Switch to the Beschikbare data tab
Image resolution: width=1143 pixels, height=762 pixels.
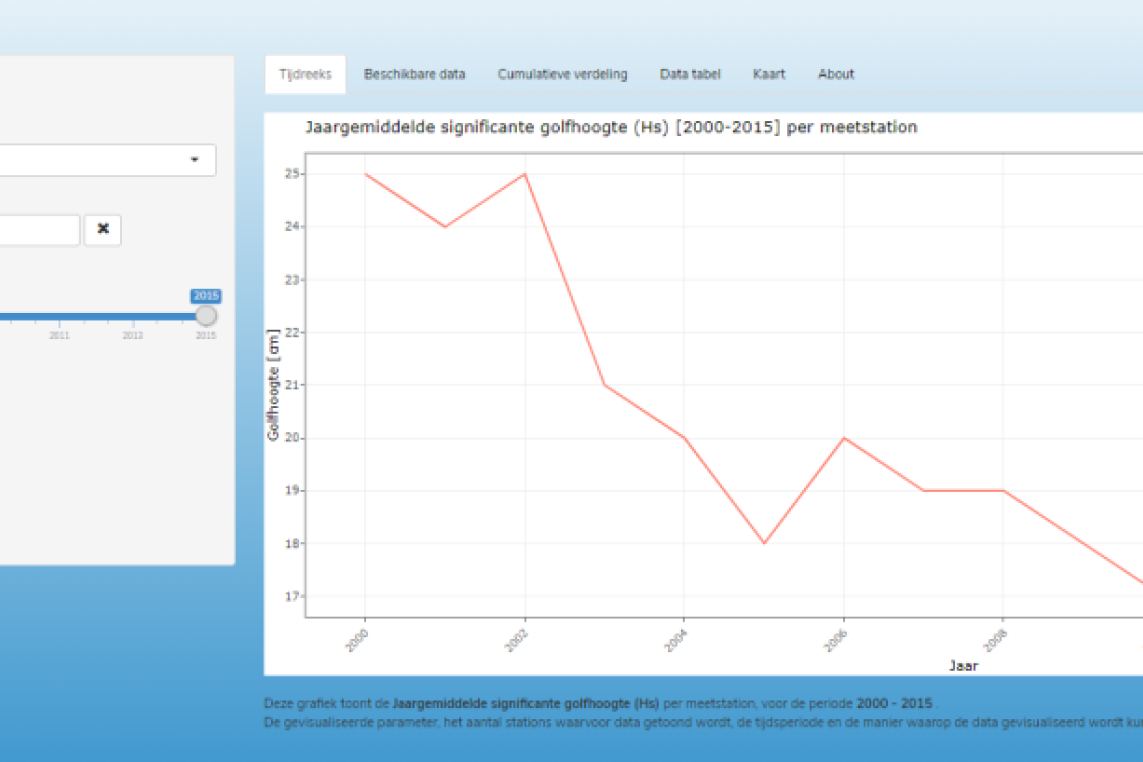(x=414, y=74)
